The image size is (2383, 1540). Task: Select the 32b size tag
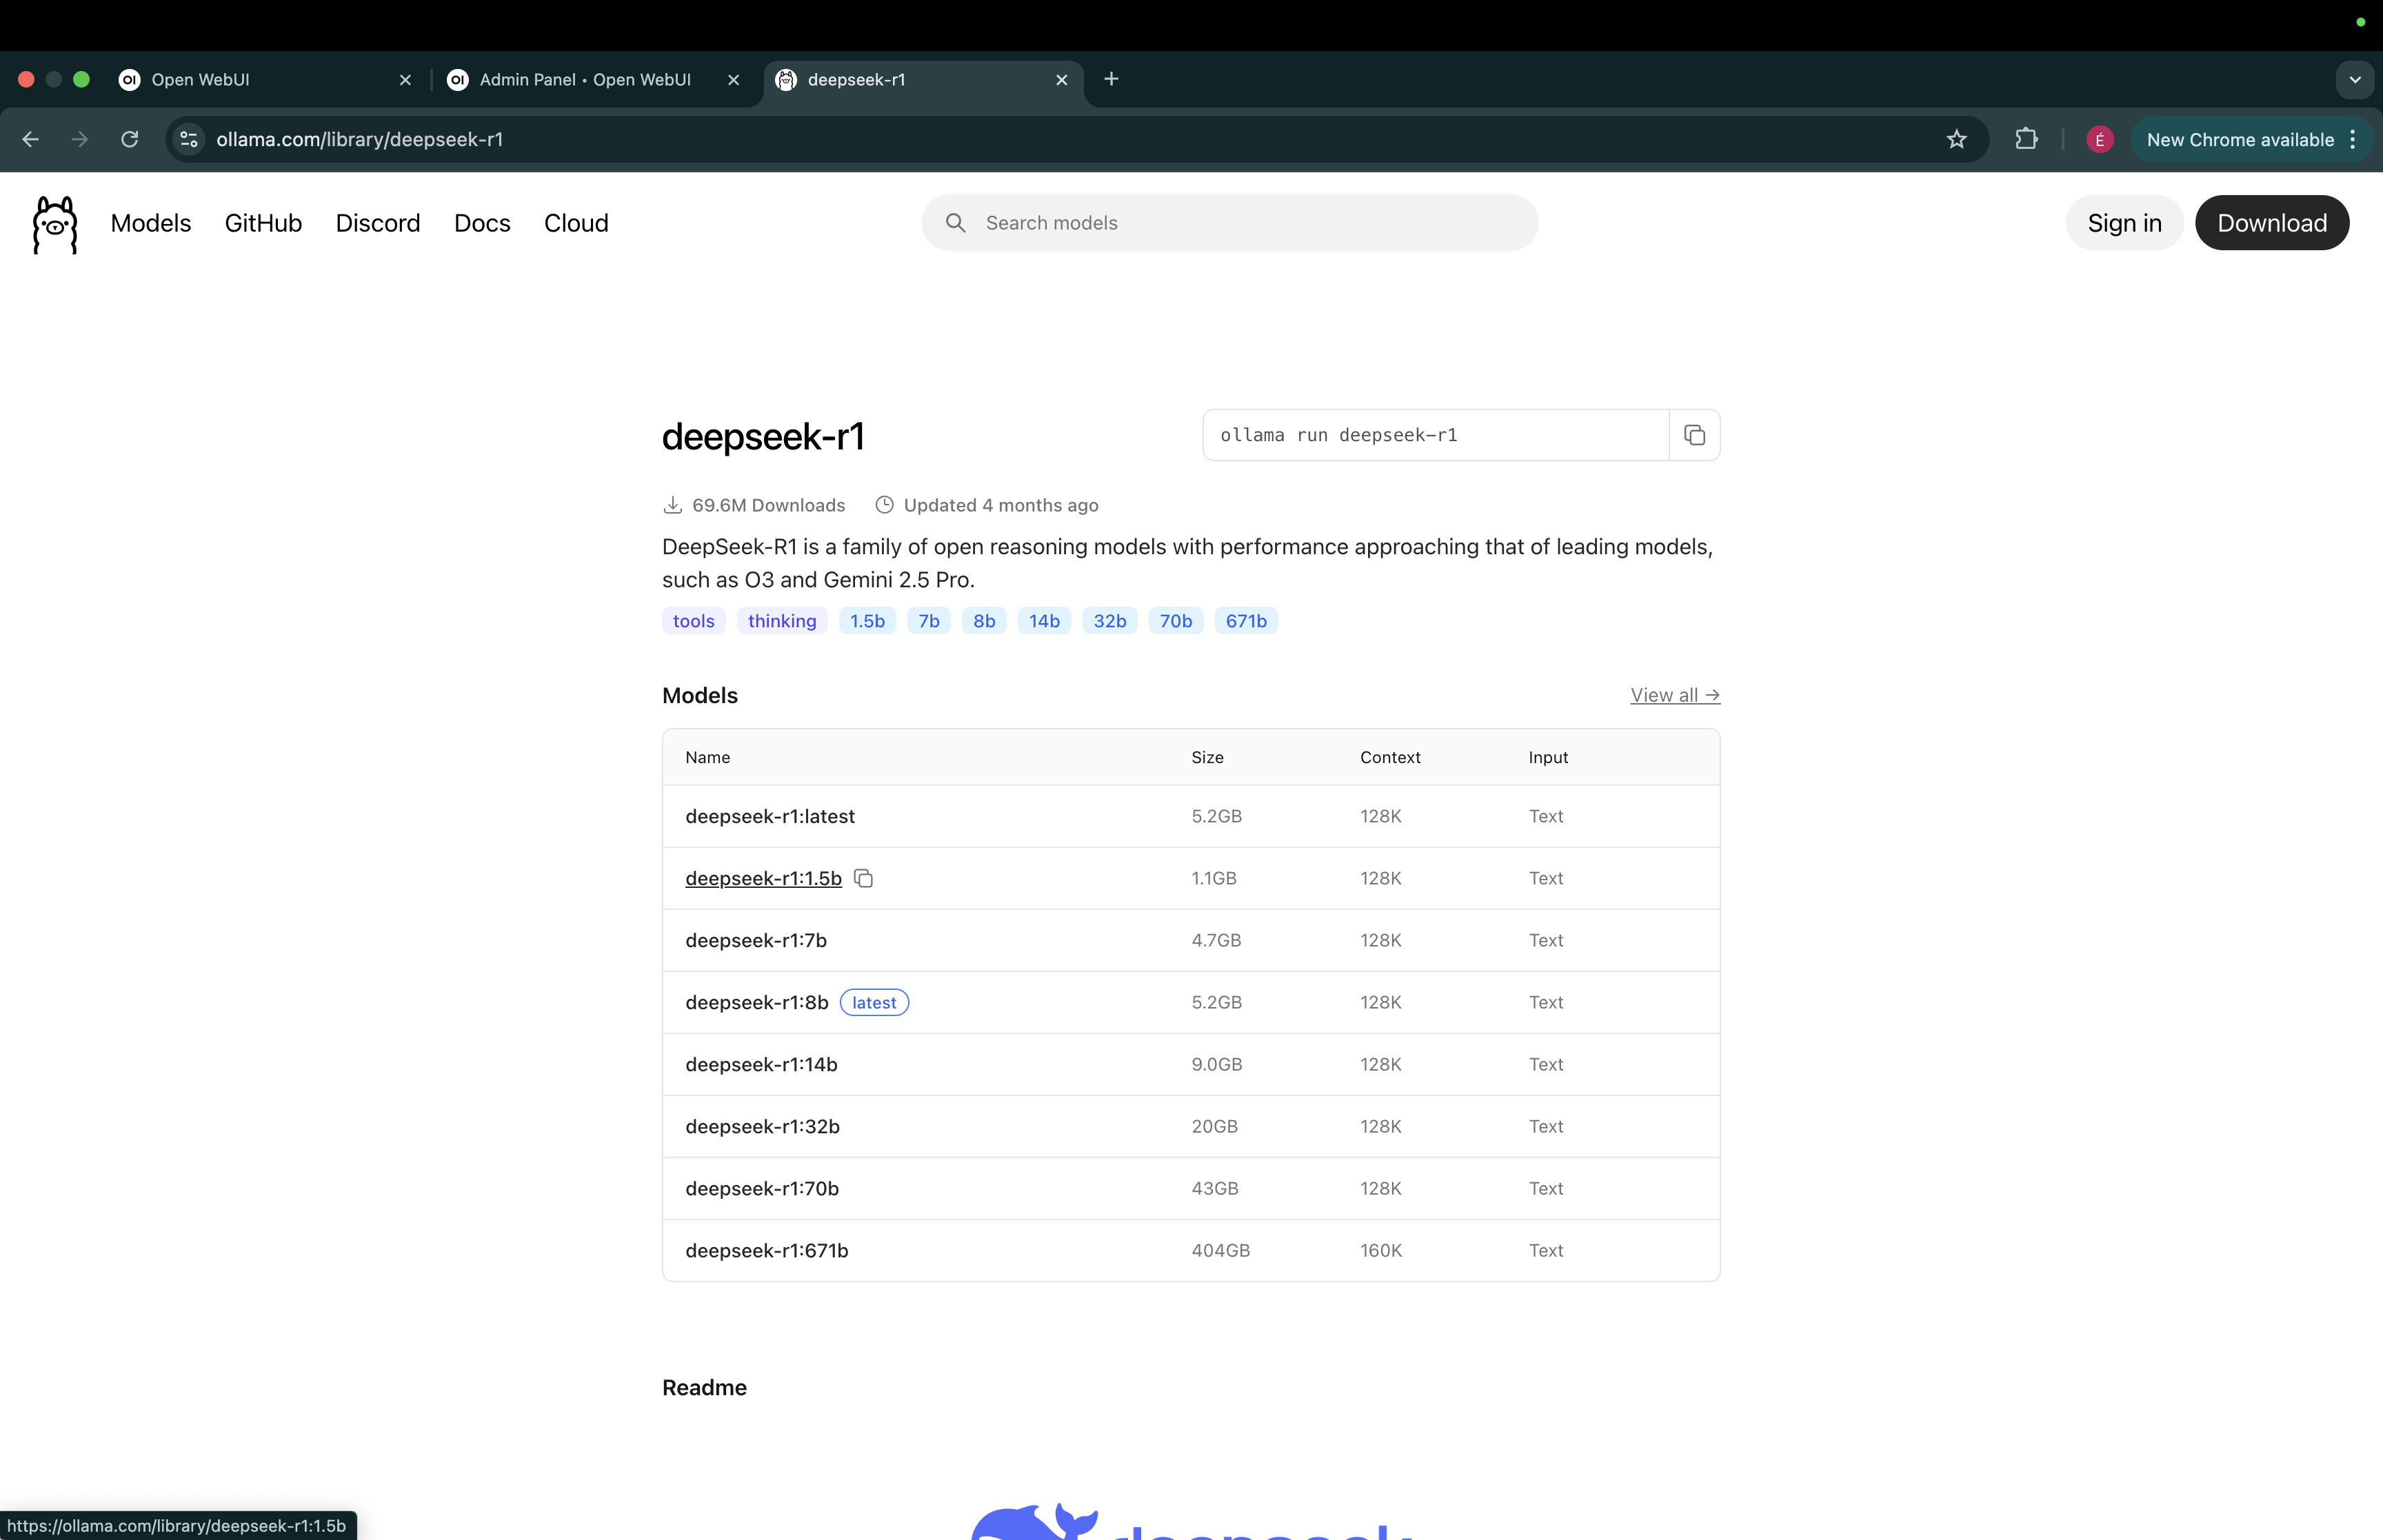[x=1110, y=621]
